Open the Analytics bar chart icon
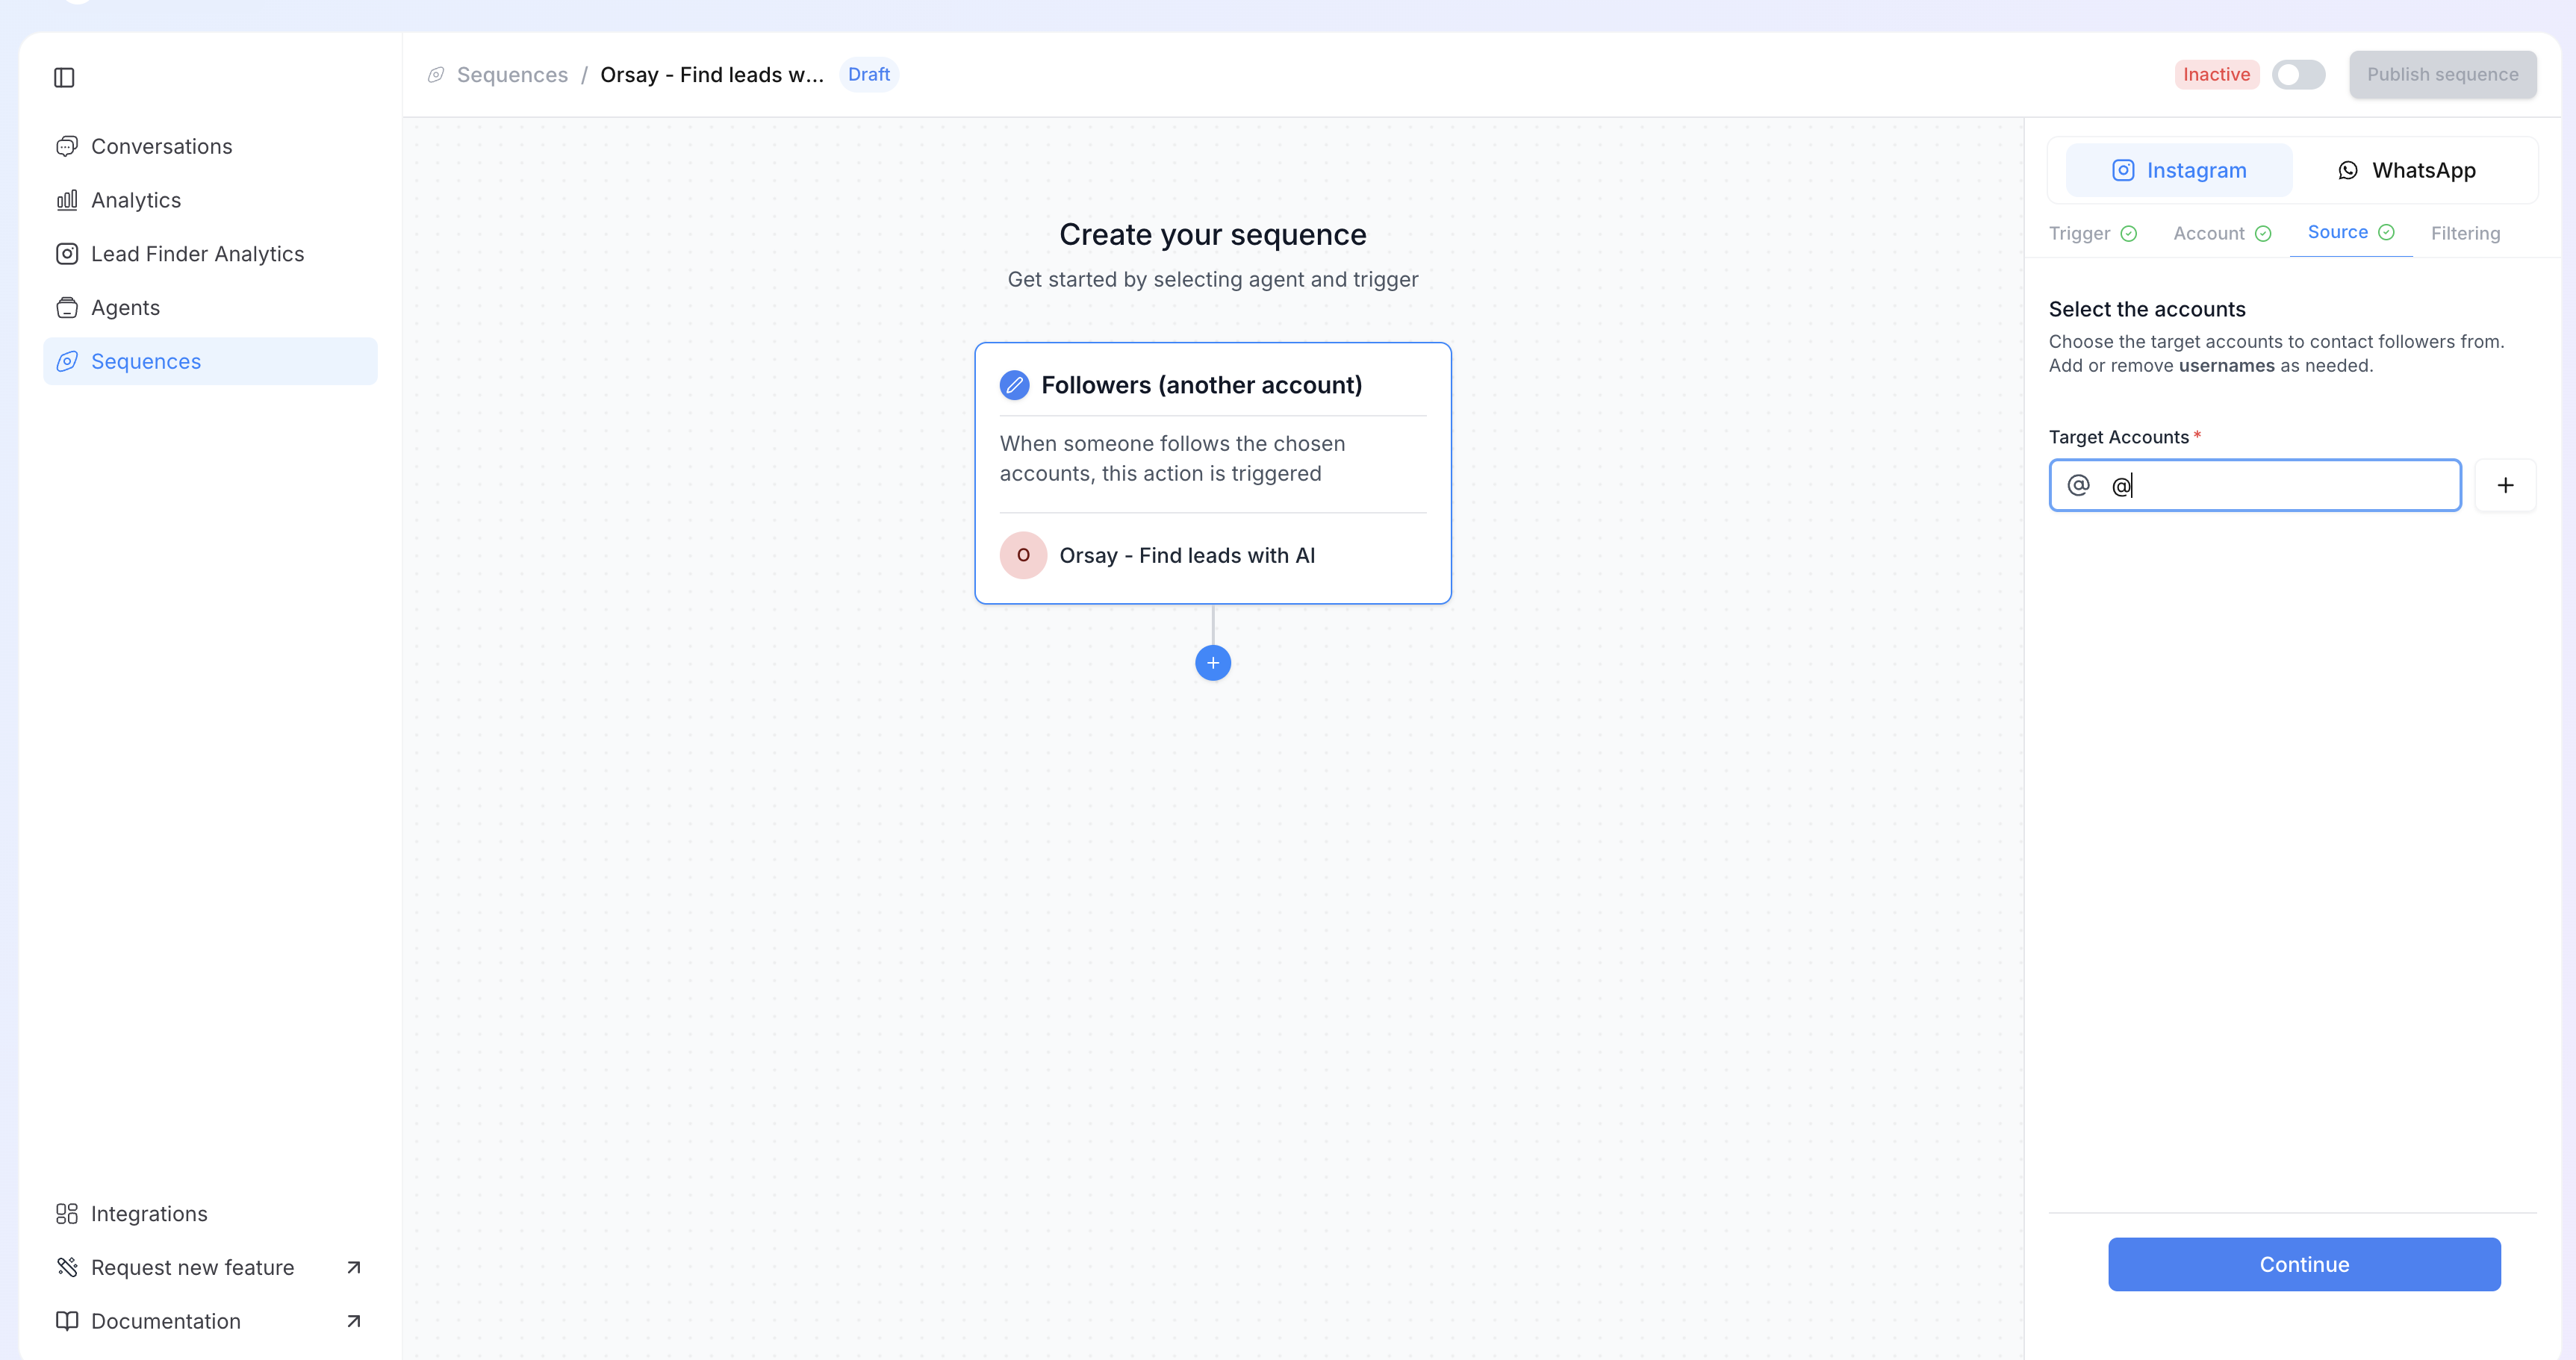Viewport: 2576px width, 1360px height. coord(67,201)
